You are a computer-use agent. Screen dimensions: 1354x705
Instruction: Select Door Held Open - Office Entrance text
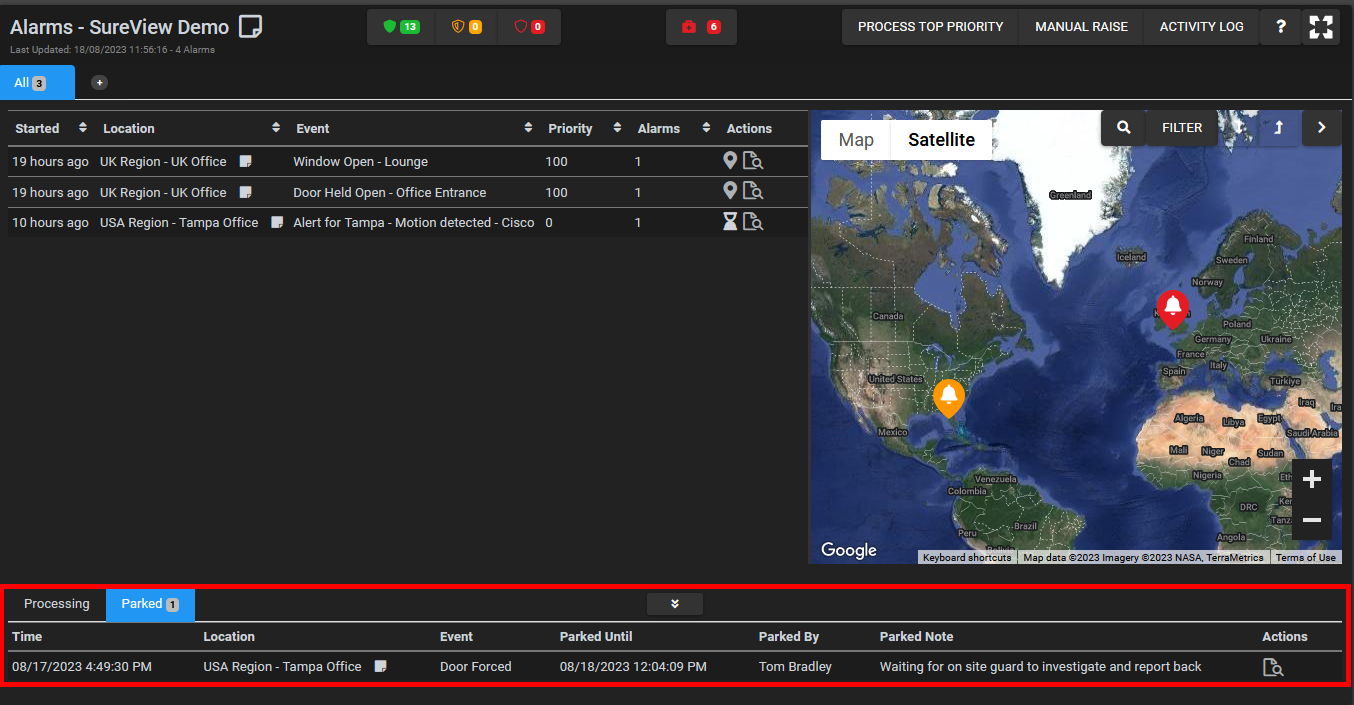[389, 192]
